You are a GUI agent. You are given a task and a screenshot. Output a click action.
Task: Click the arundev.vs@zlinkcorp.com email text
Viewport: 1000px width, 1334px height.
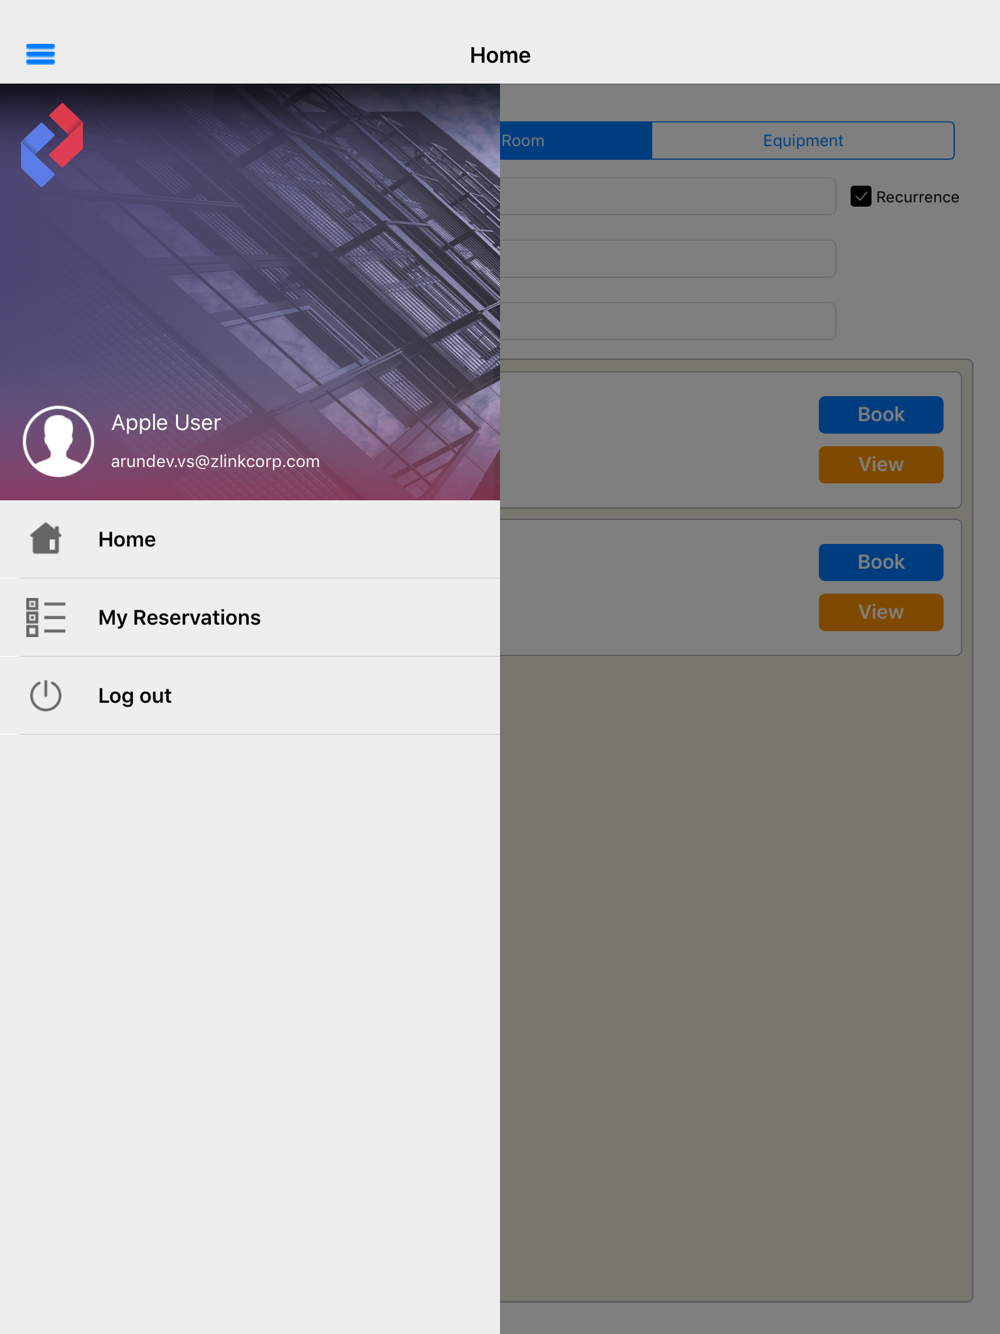[x=215, y=461]
